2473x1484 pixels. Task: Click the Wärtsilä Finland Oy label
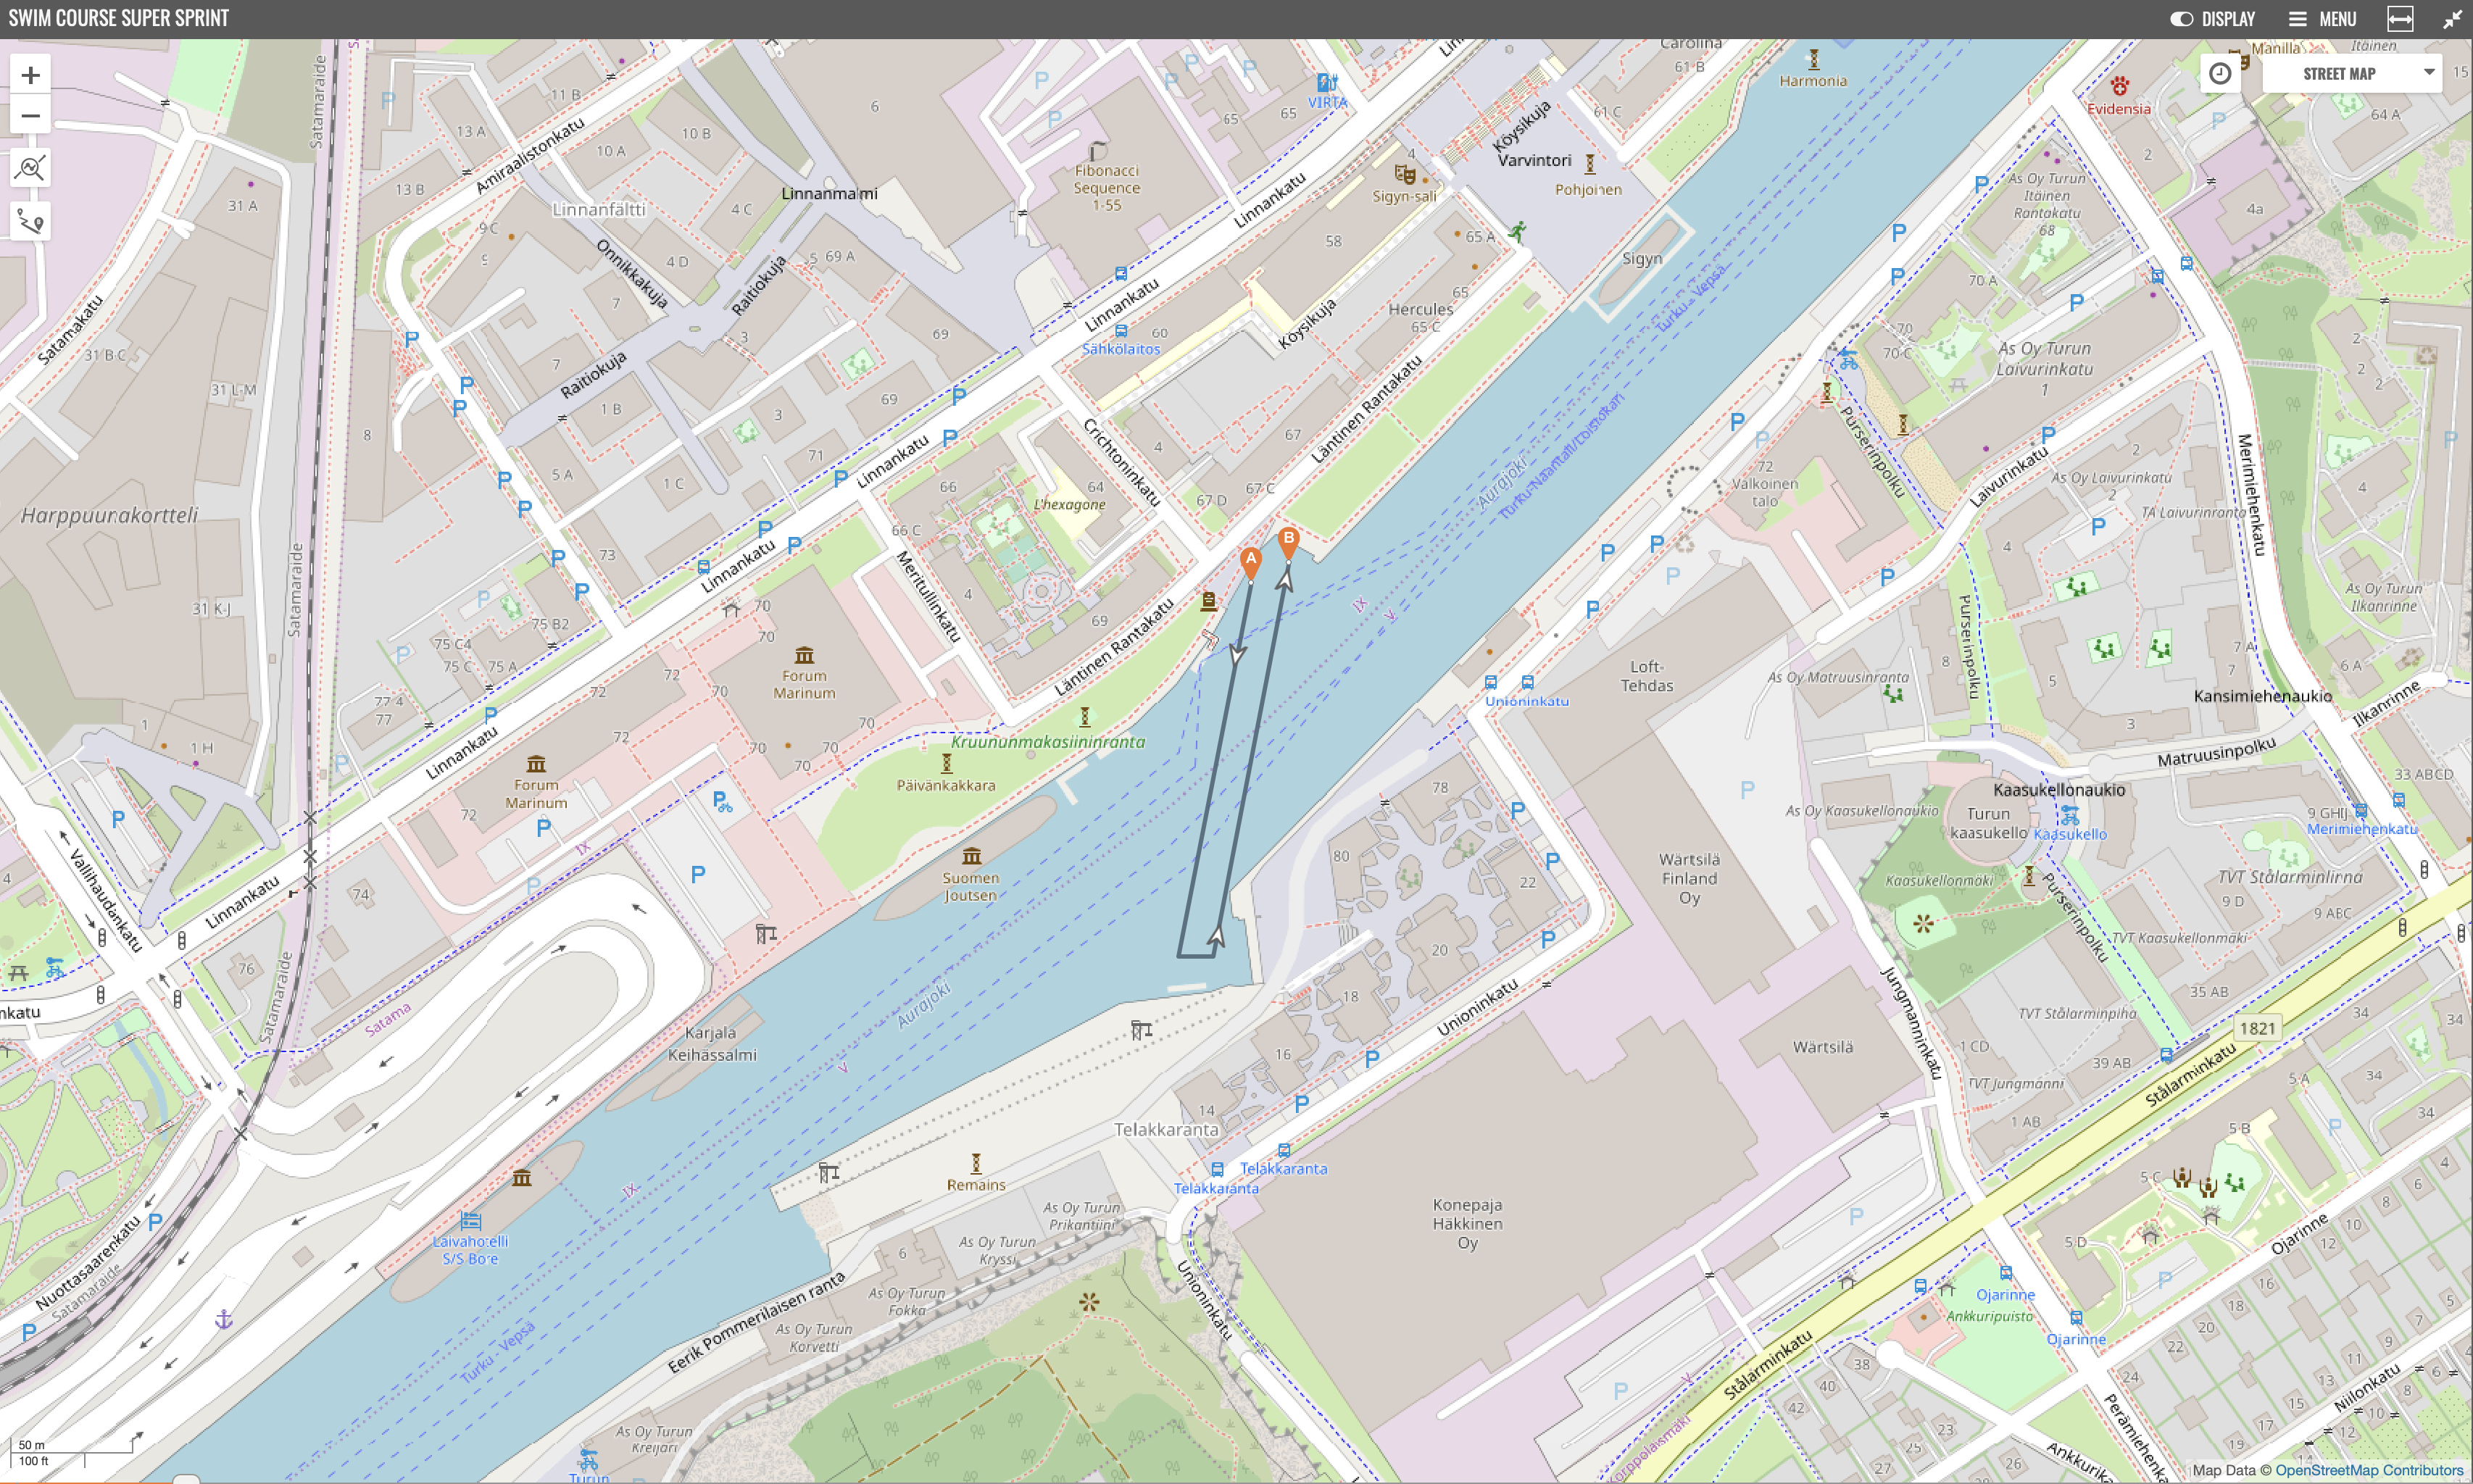click(x=1689, y=879)
